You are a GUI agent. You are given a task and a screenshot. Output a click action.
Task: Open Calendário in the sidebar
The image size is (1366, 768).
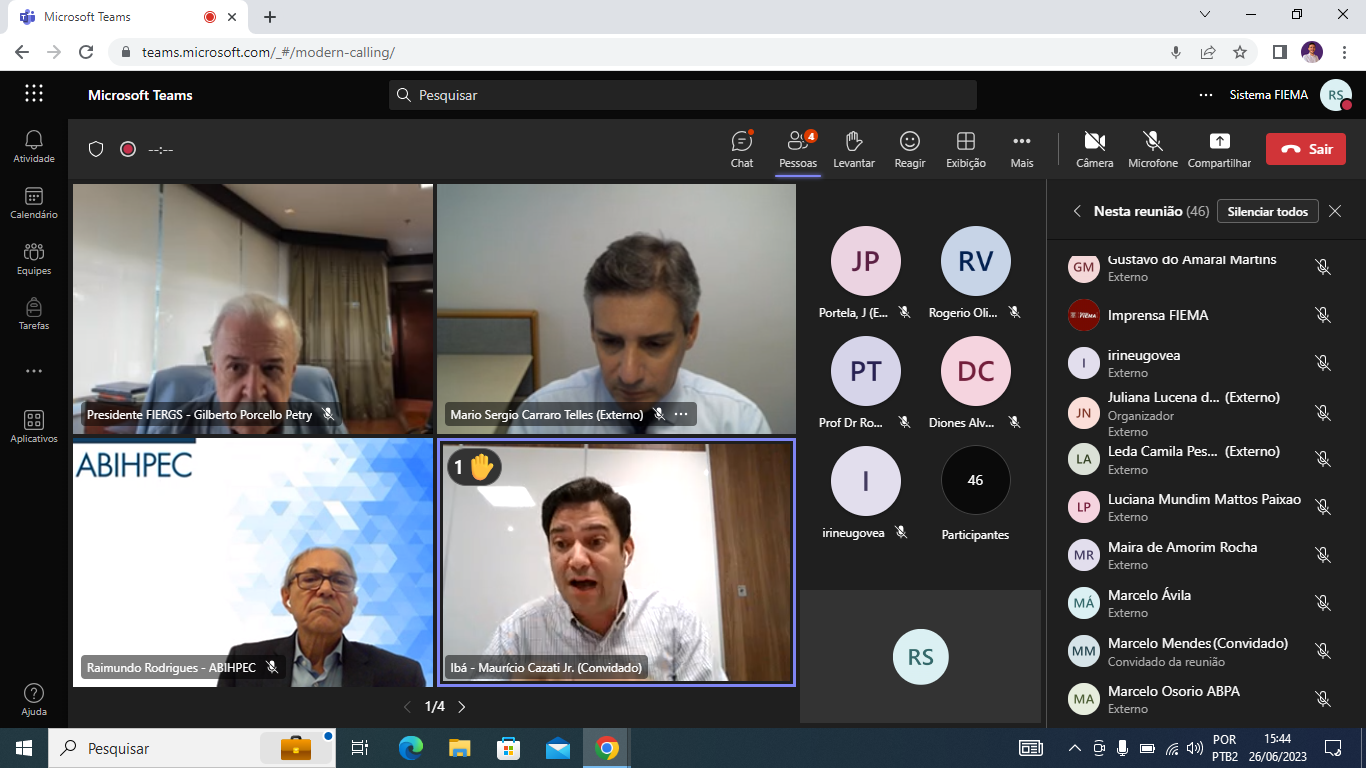(34, 202)
